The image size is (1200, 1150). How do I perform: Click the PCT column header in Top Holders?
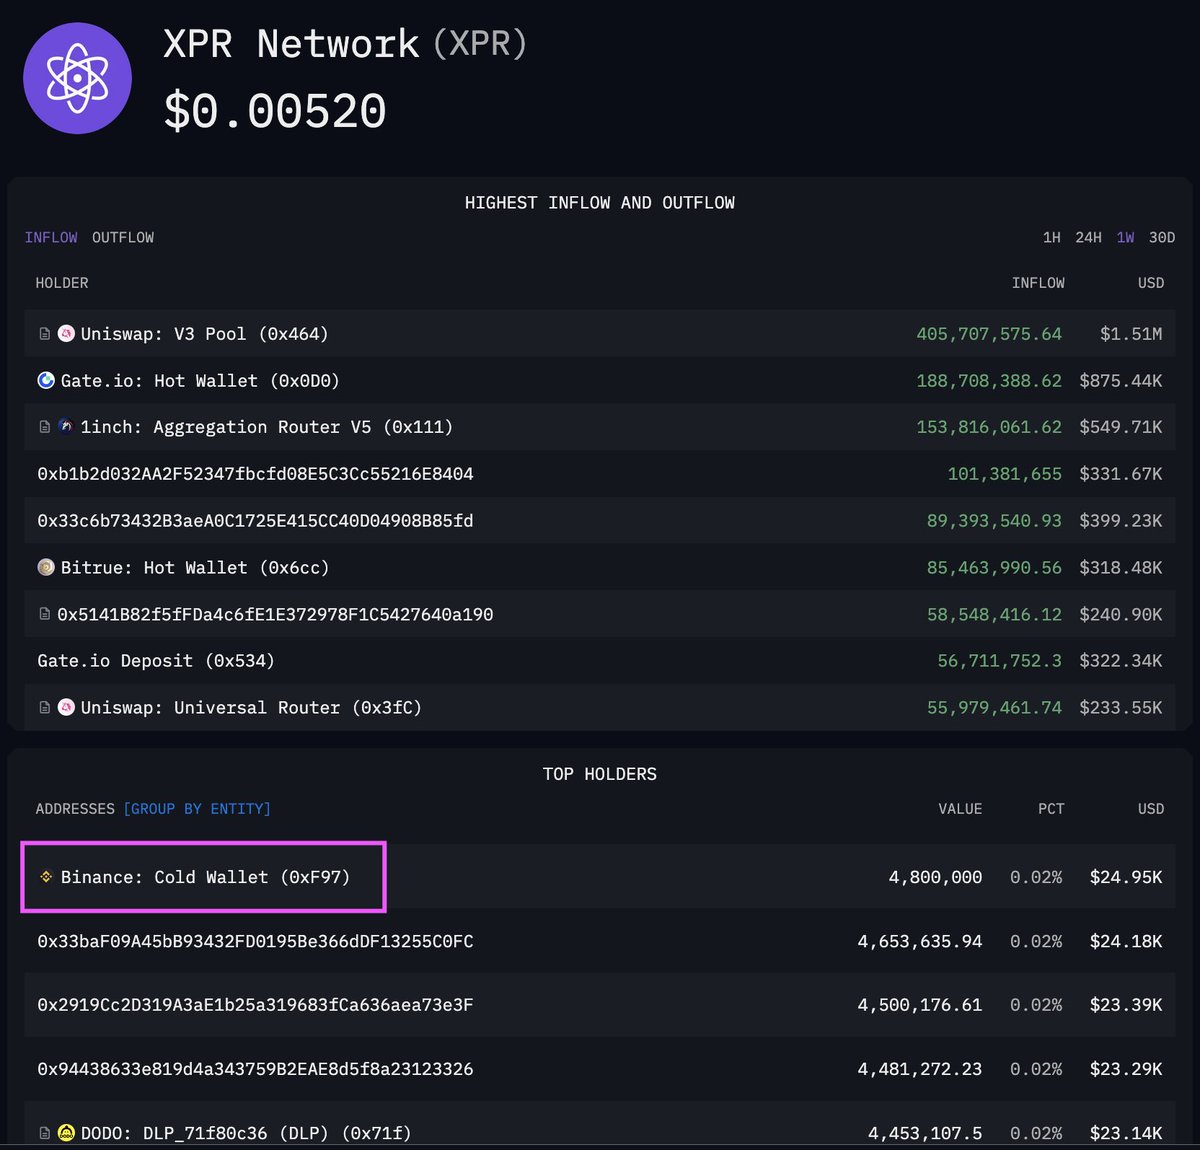point(1051,808)
